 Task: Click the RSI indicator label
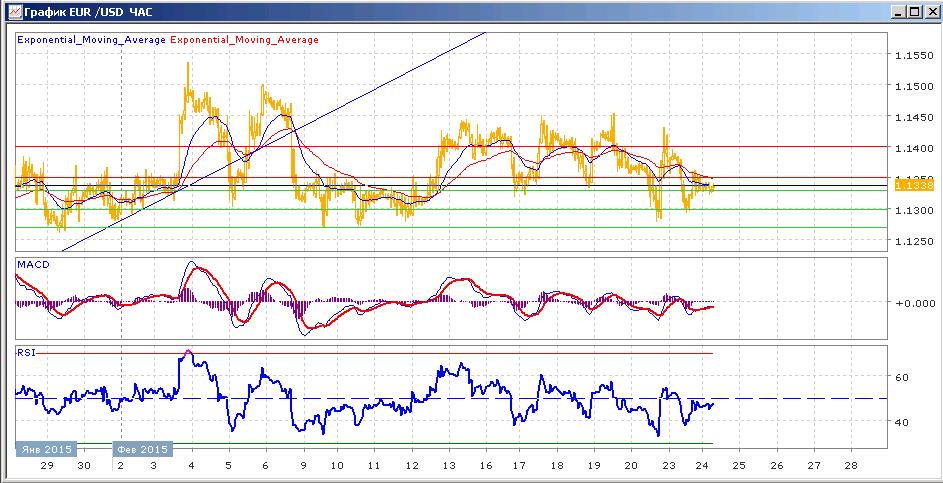point(25,352)
